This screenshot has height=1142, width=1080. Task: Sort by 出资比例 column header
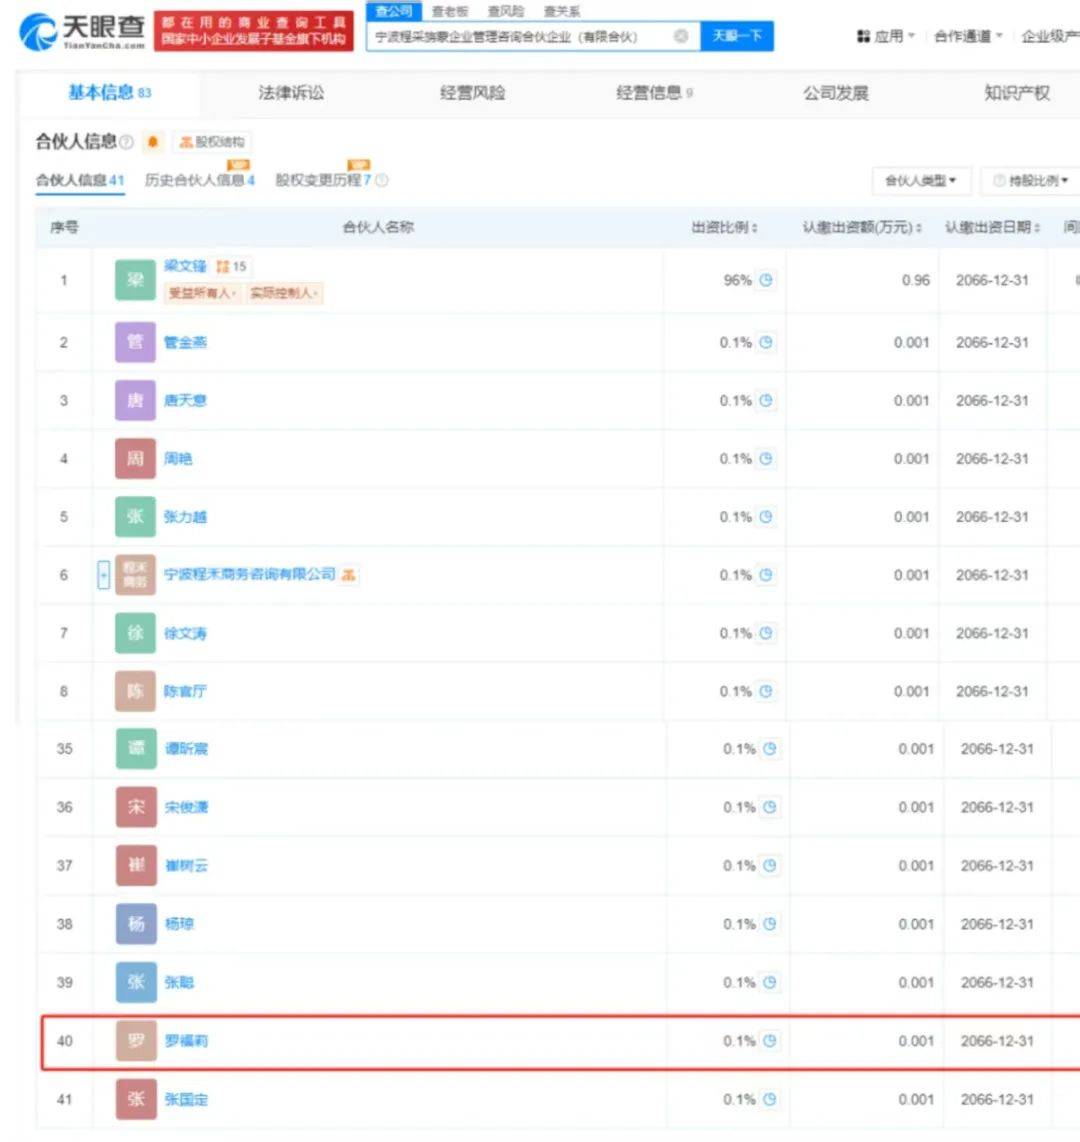725,228
